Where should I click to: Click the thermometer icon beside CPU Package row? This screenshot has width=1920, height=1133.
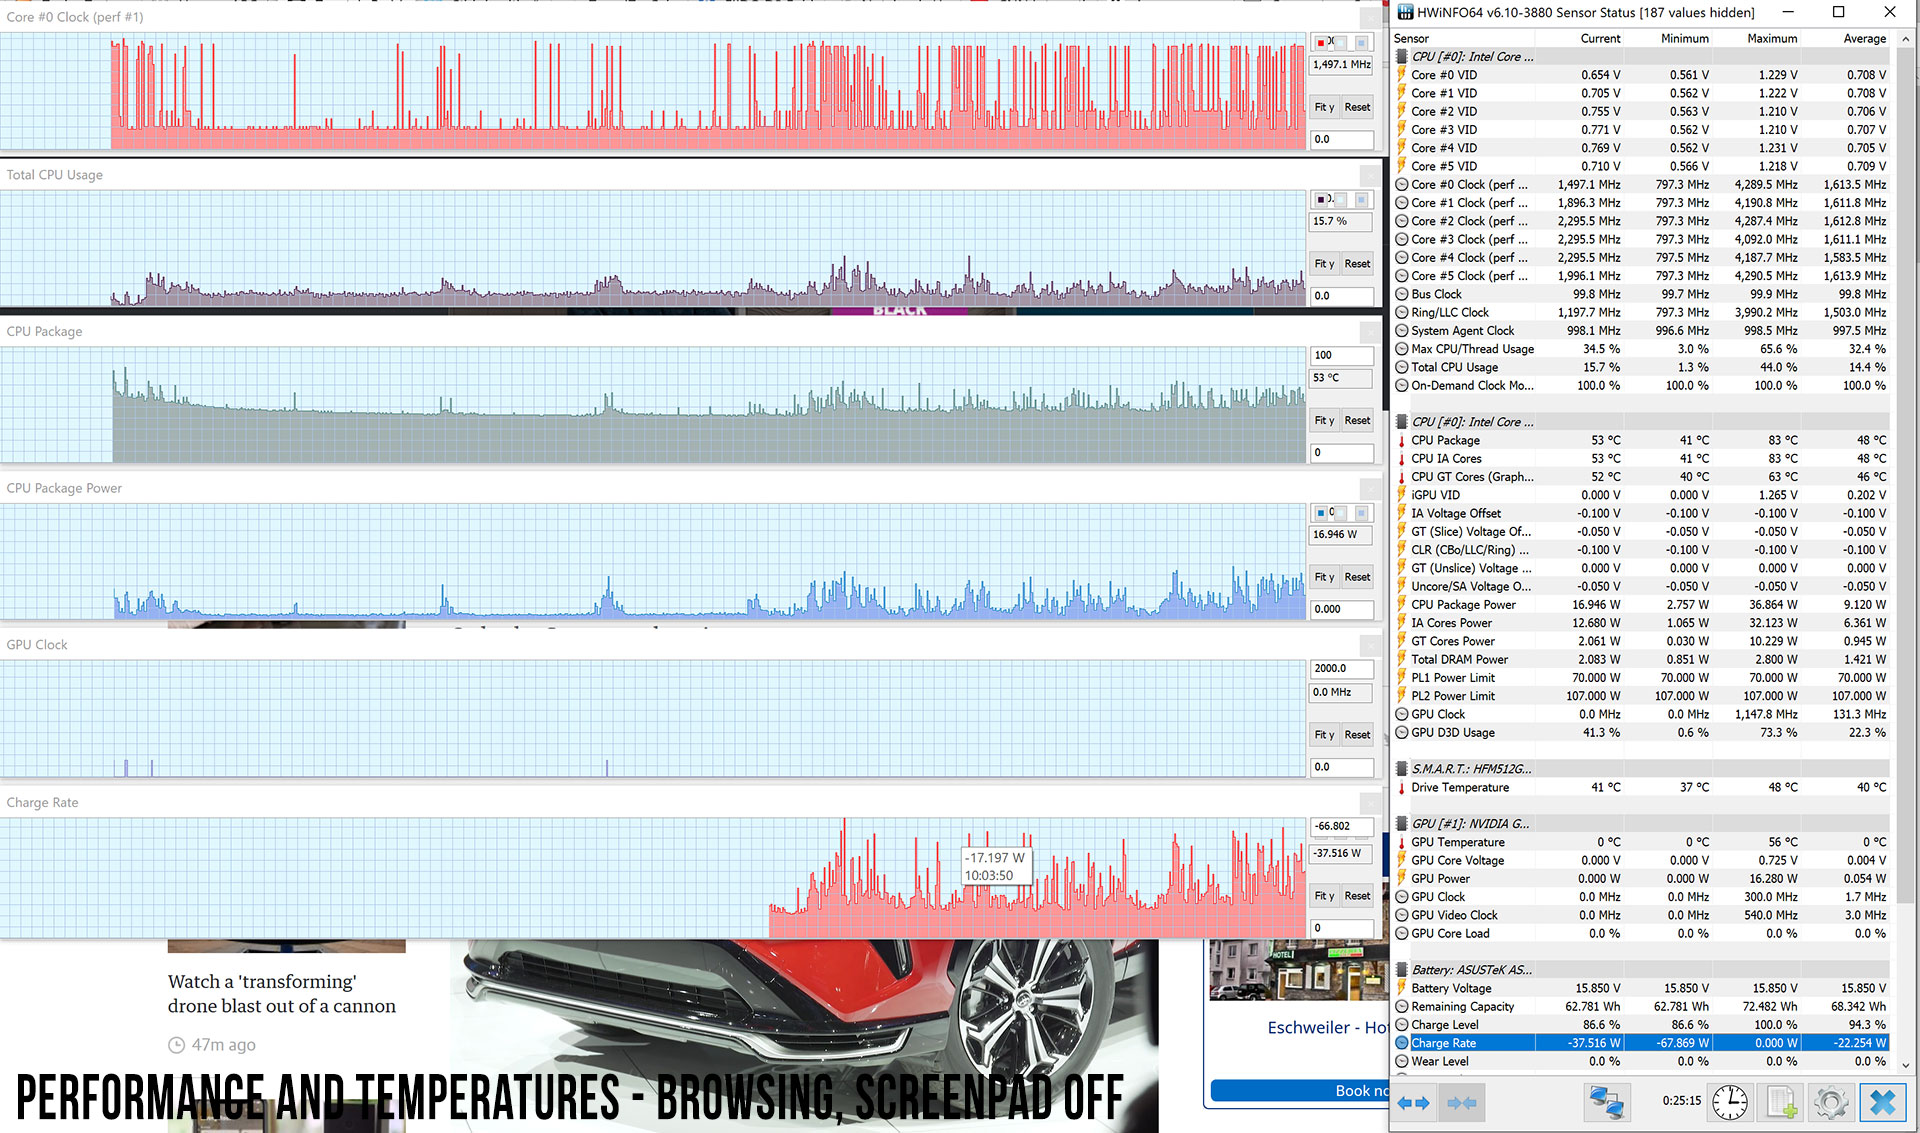click(1402, 440)
